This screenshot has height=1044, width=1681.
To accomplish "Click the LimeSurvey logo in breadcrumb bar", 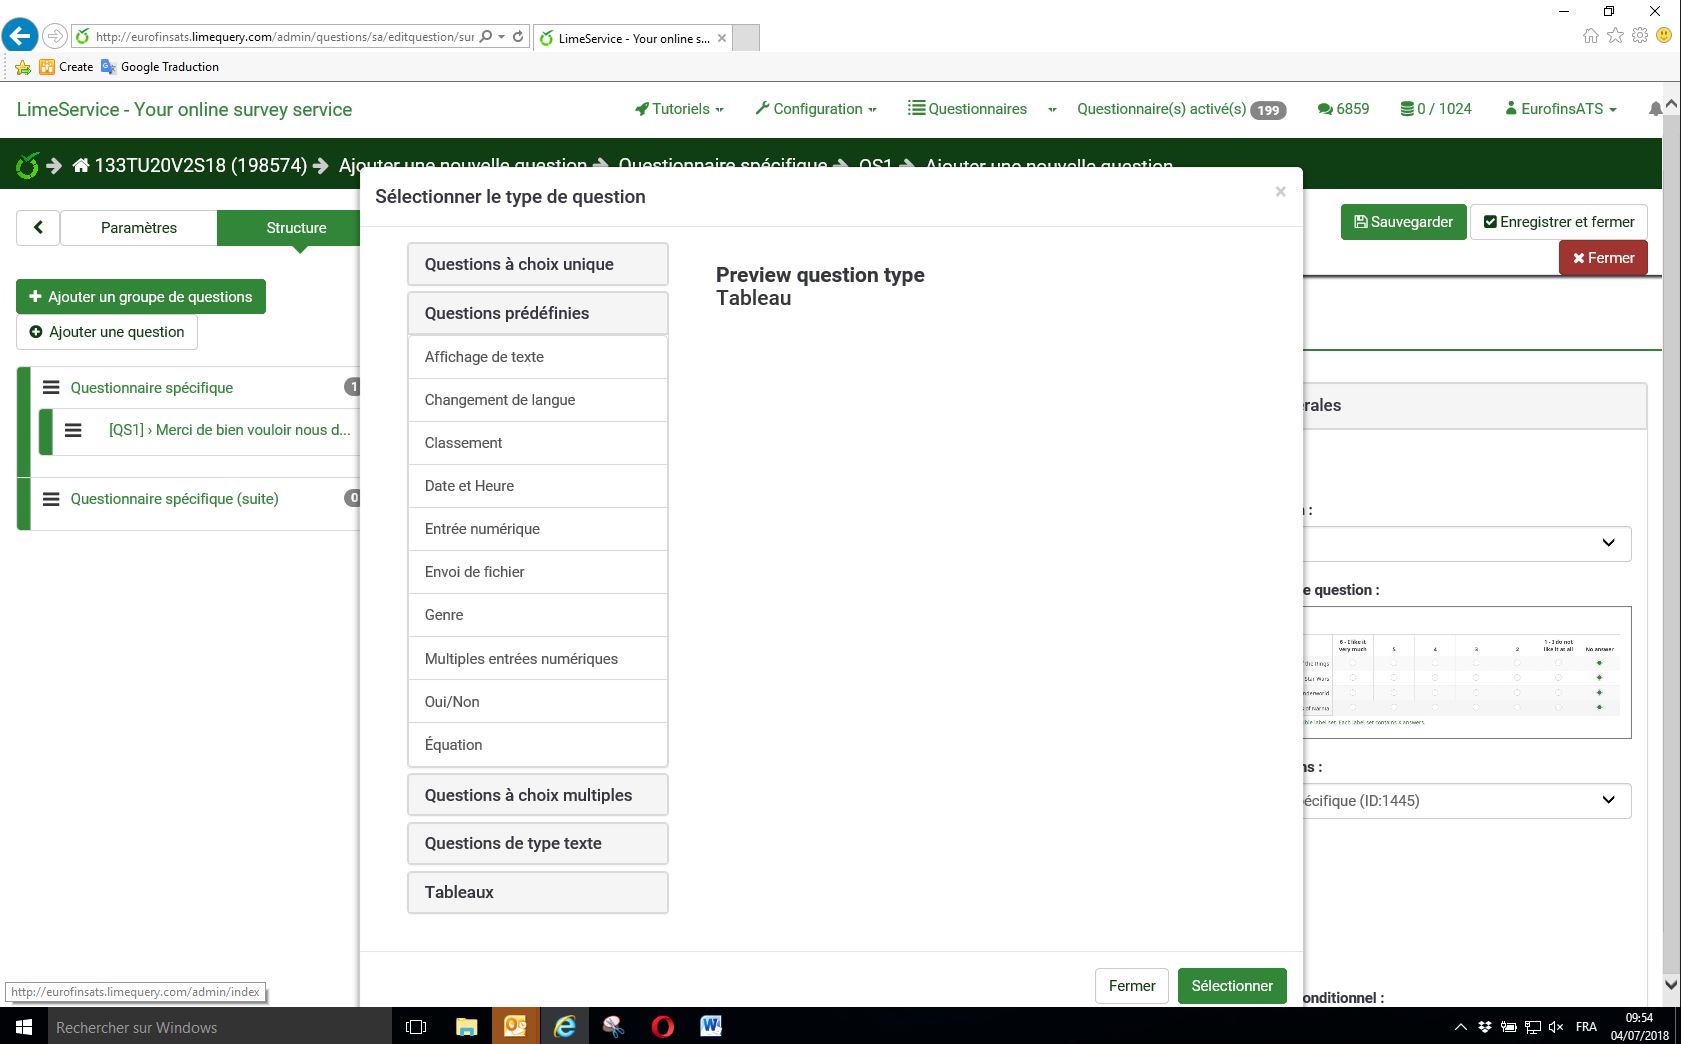I will click(27, 165).
